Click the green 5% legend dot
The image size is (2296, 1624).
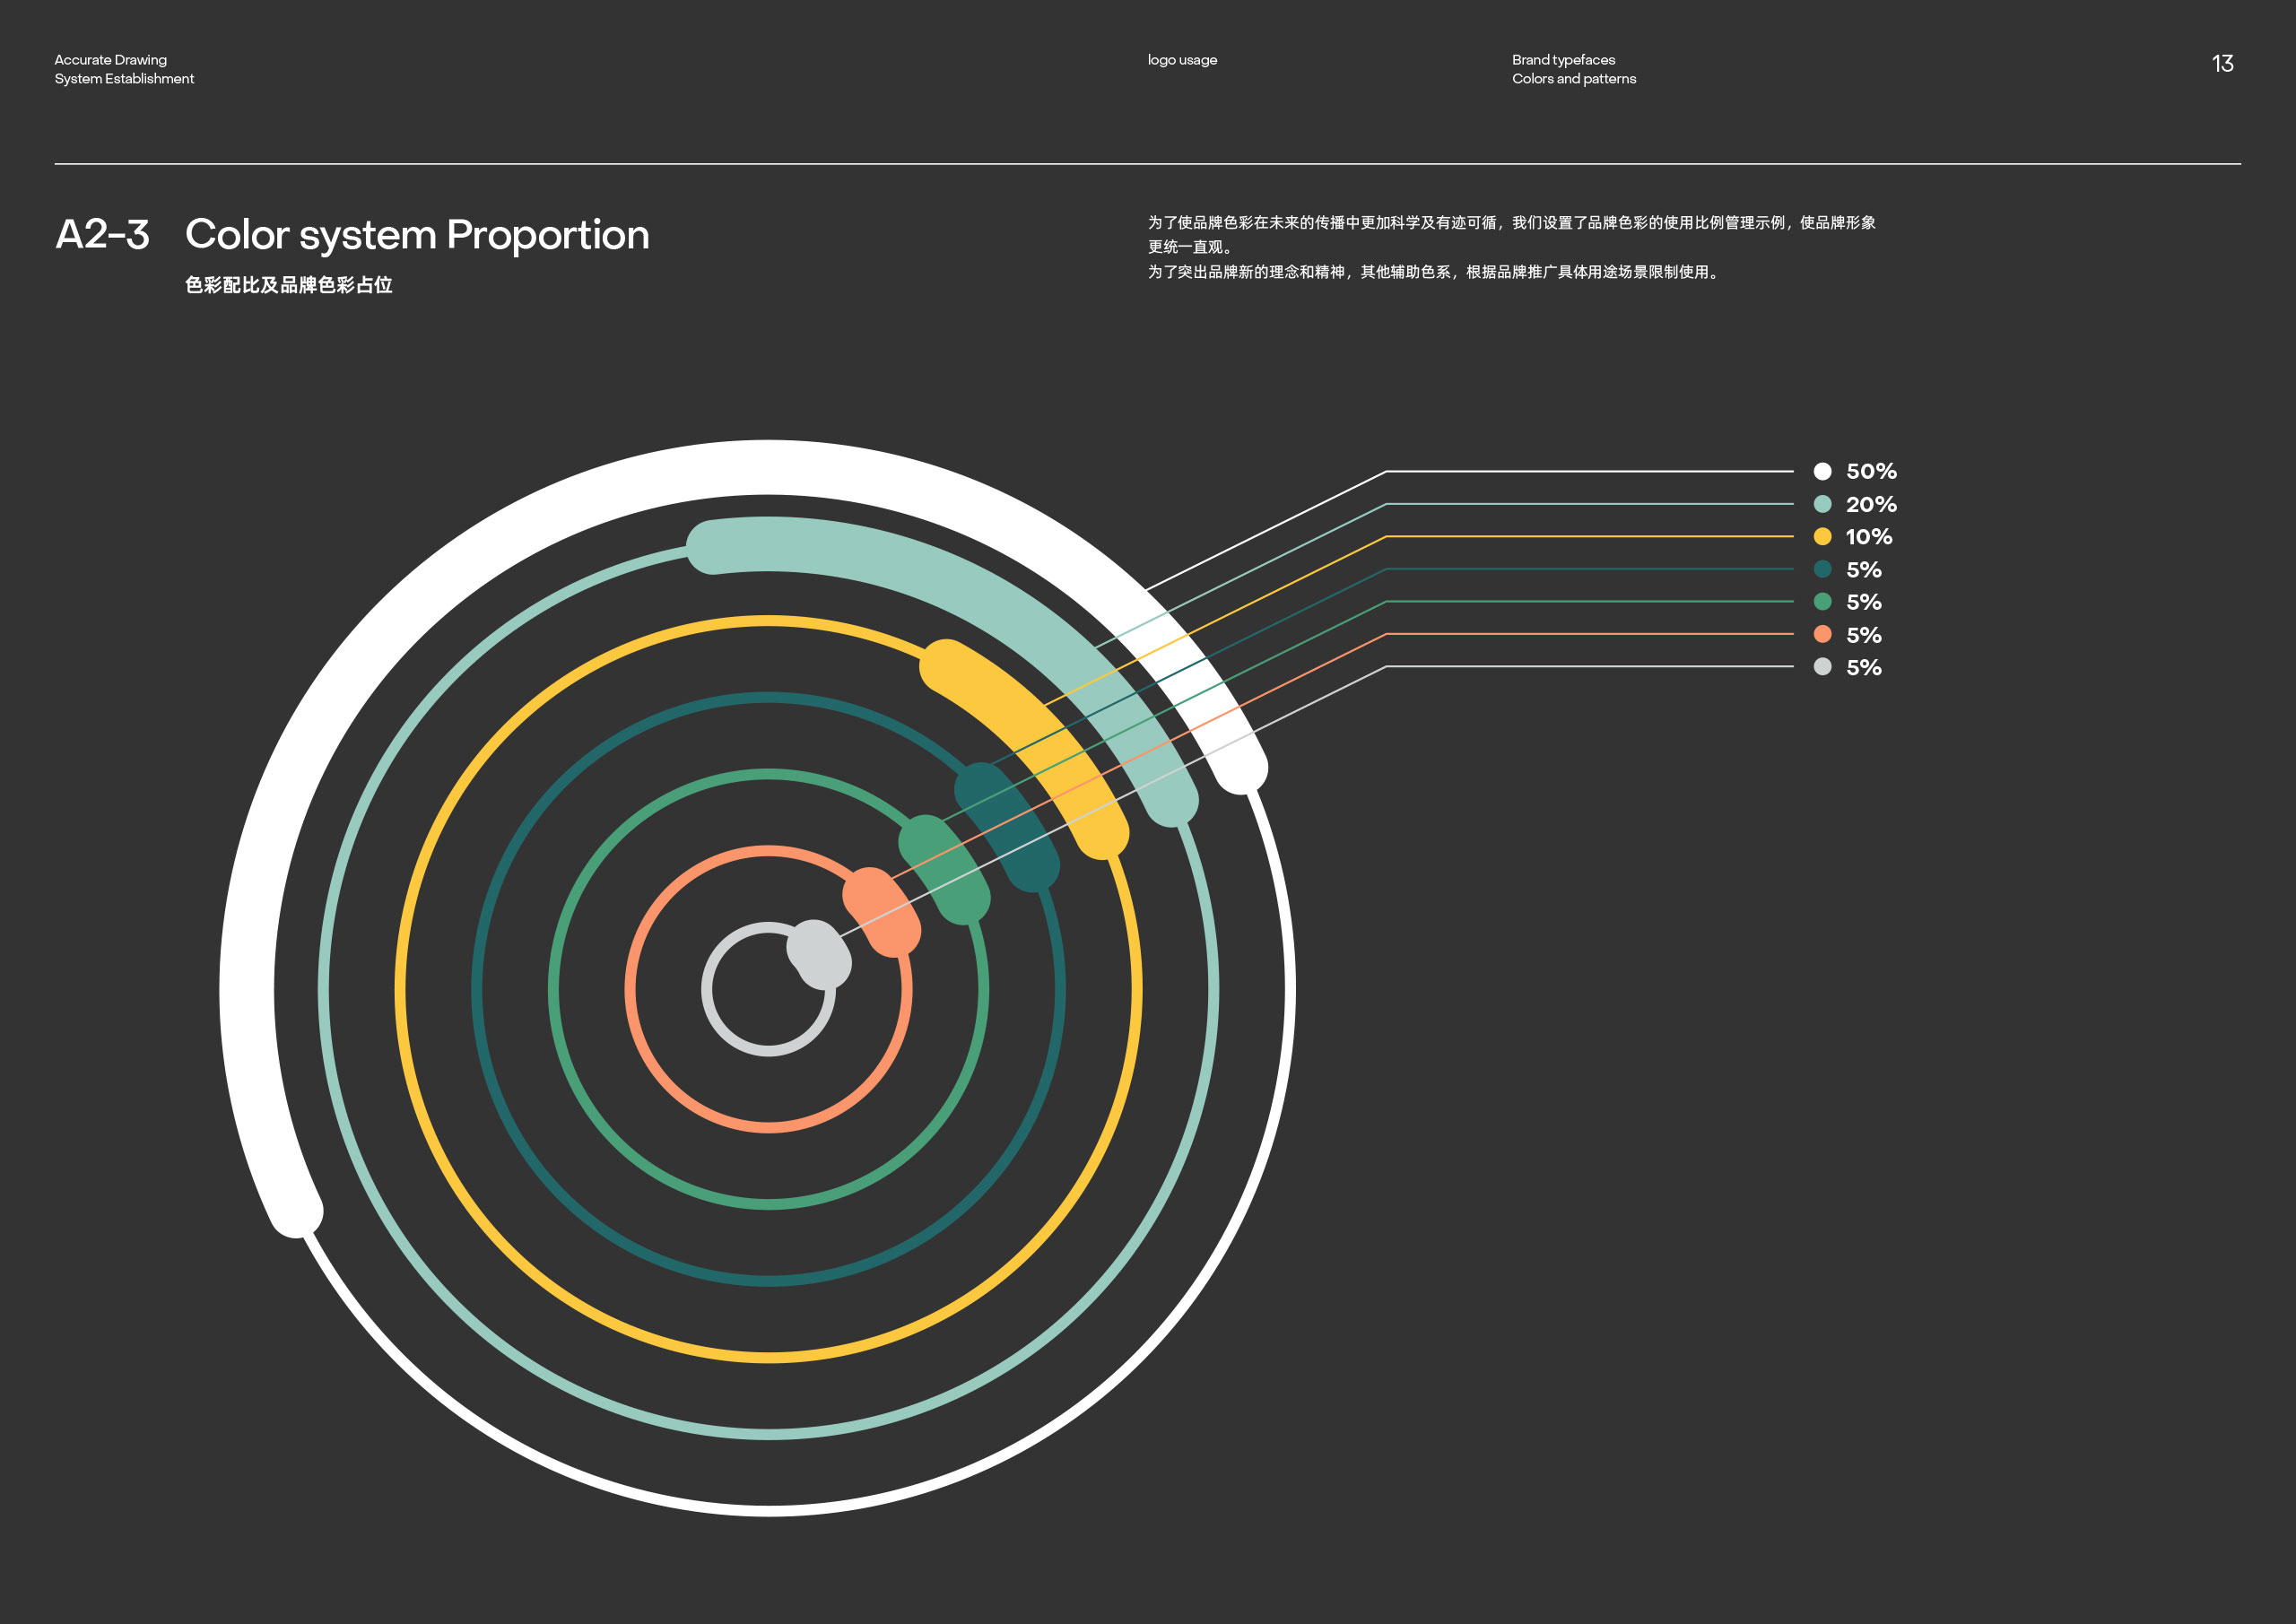(1822, 601)
